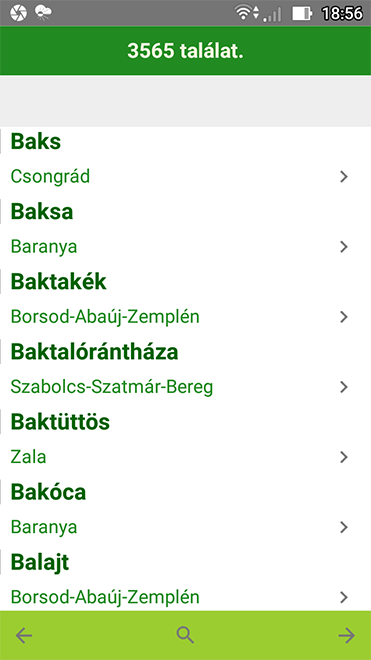Expand Csongrád entry chevron under Baks
371x660 pixels.
coord(344,177)
